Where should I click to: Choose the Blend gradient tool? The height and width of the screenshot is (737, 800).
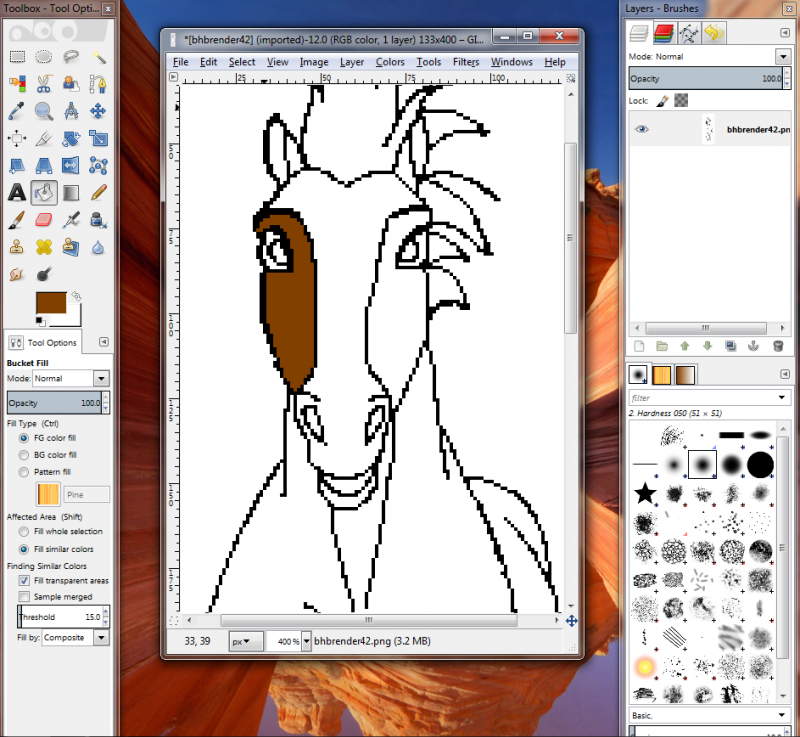point(71,193)
